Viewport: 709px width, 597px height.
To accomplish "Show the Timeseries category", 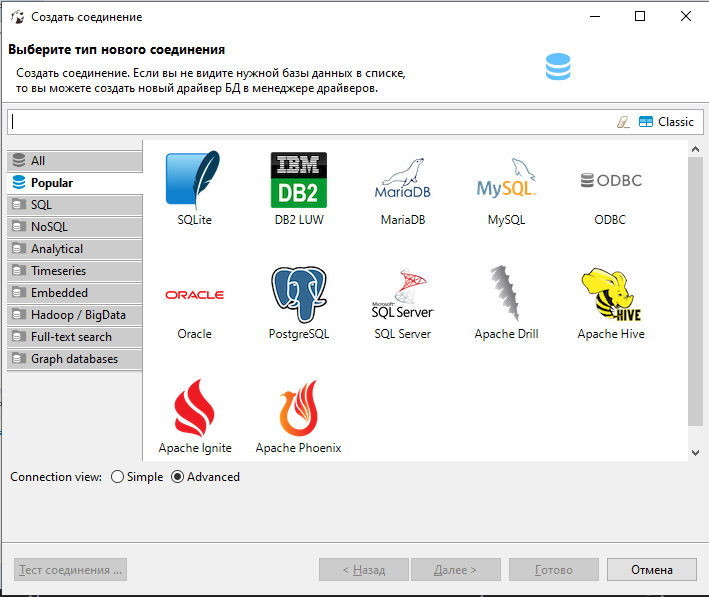I will (75, 271).
